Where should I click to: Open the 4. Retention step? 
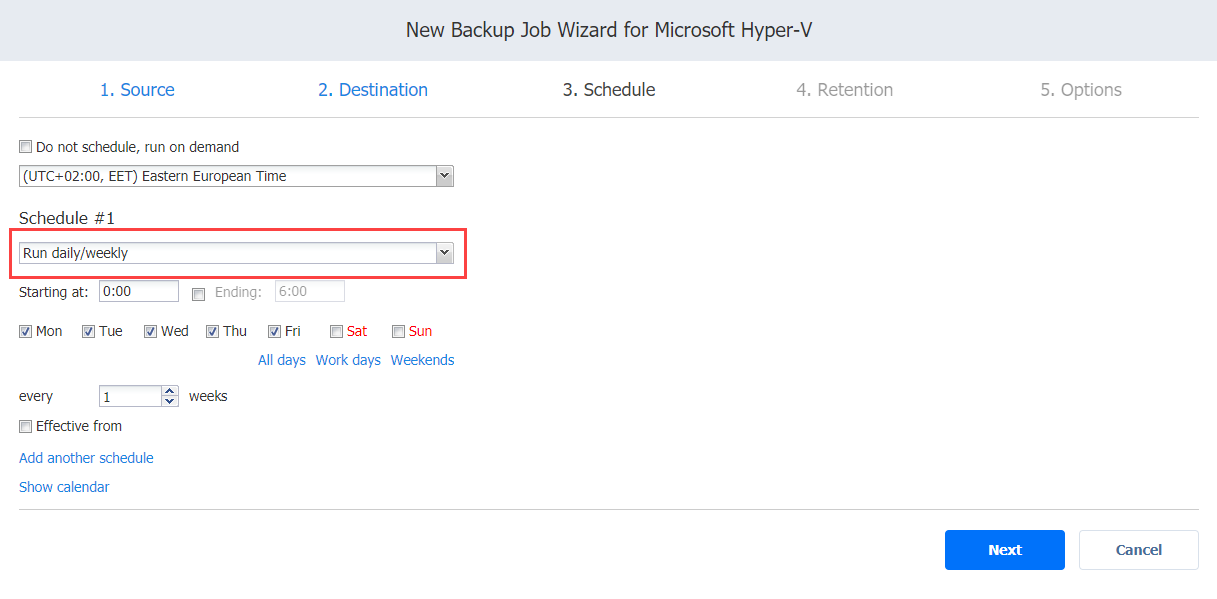[x=845, y=90]
